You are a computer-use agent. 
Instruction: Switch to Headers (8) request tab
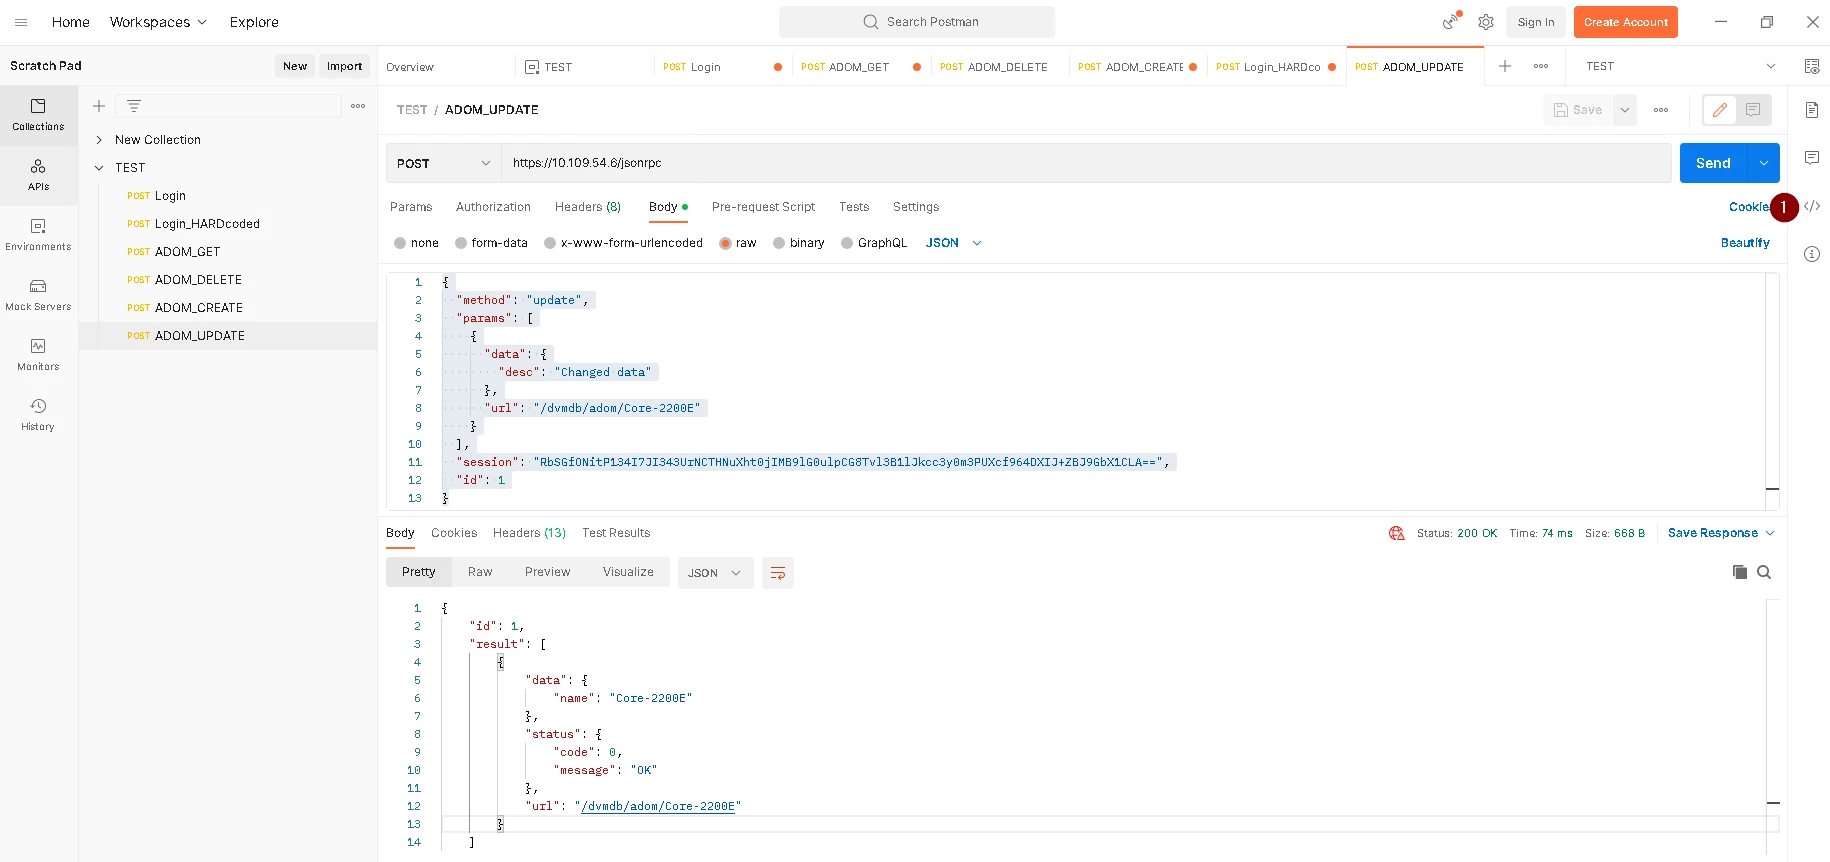pyautogui.click(x=588, y=207)
